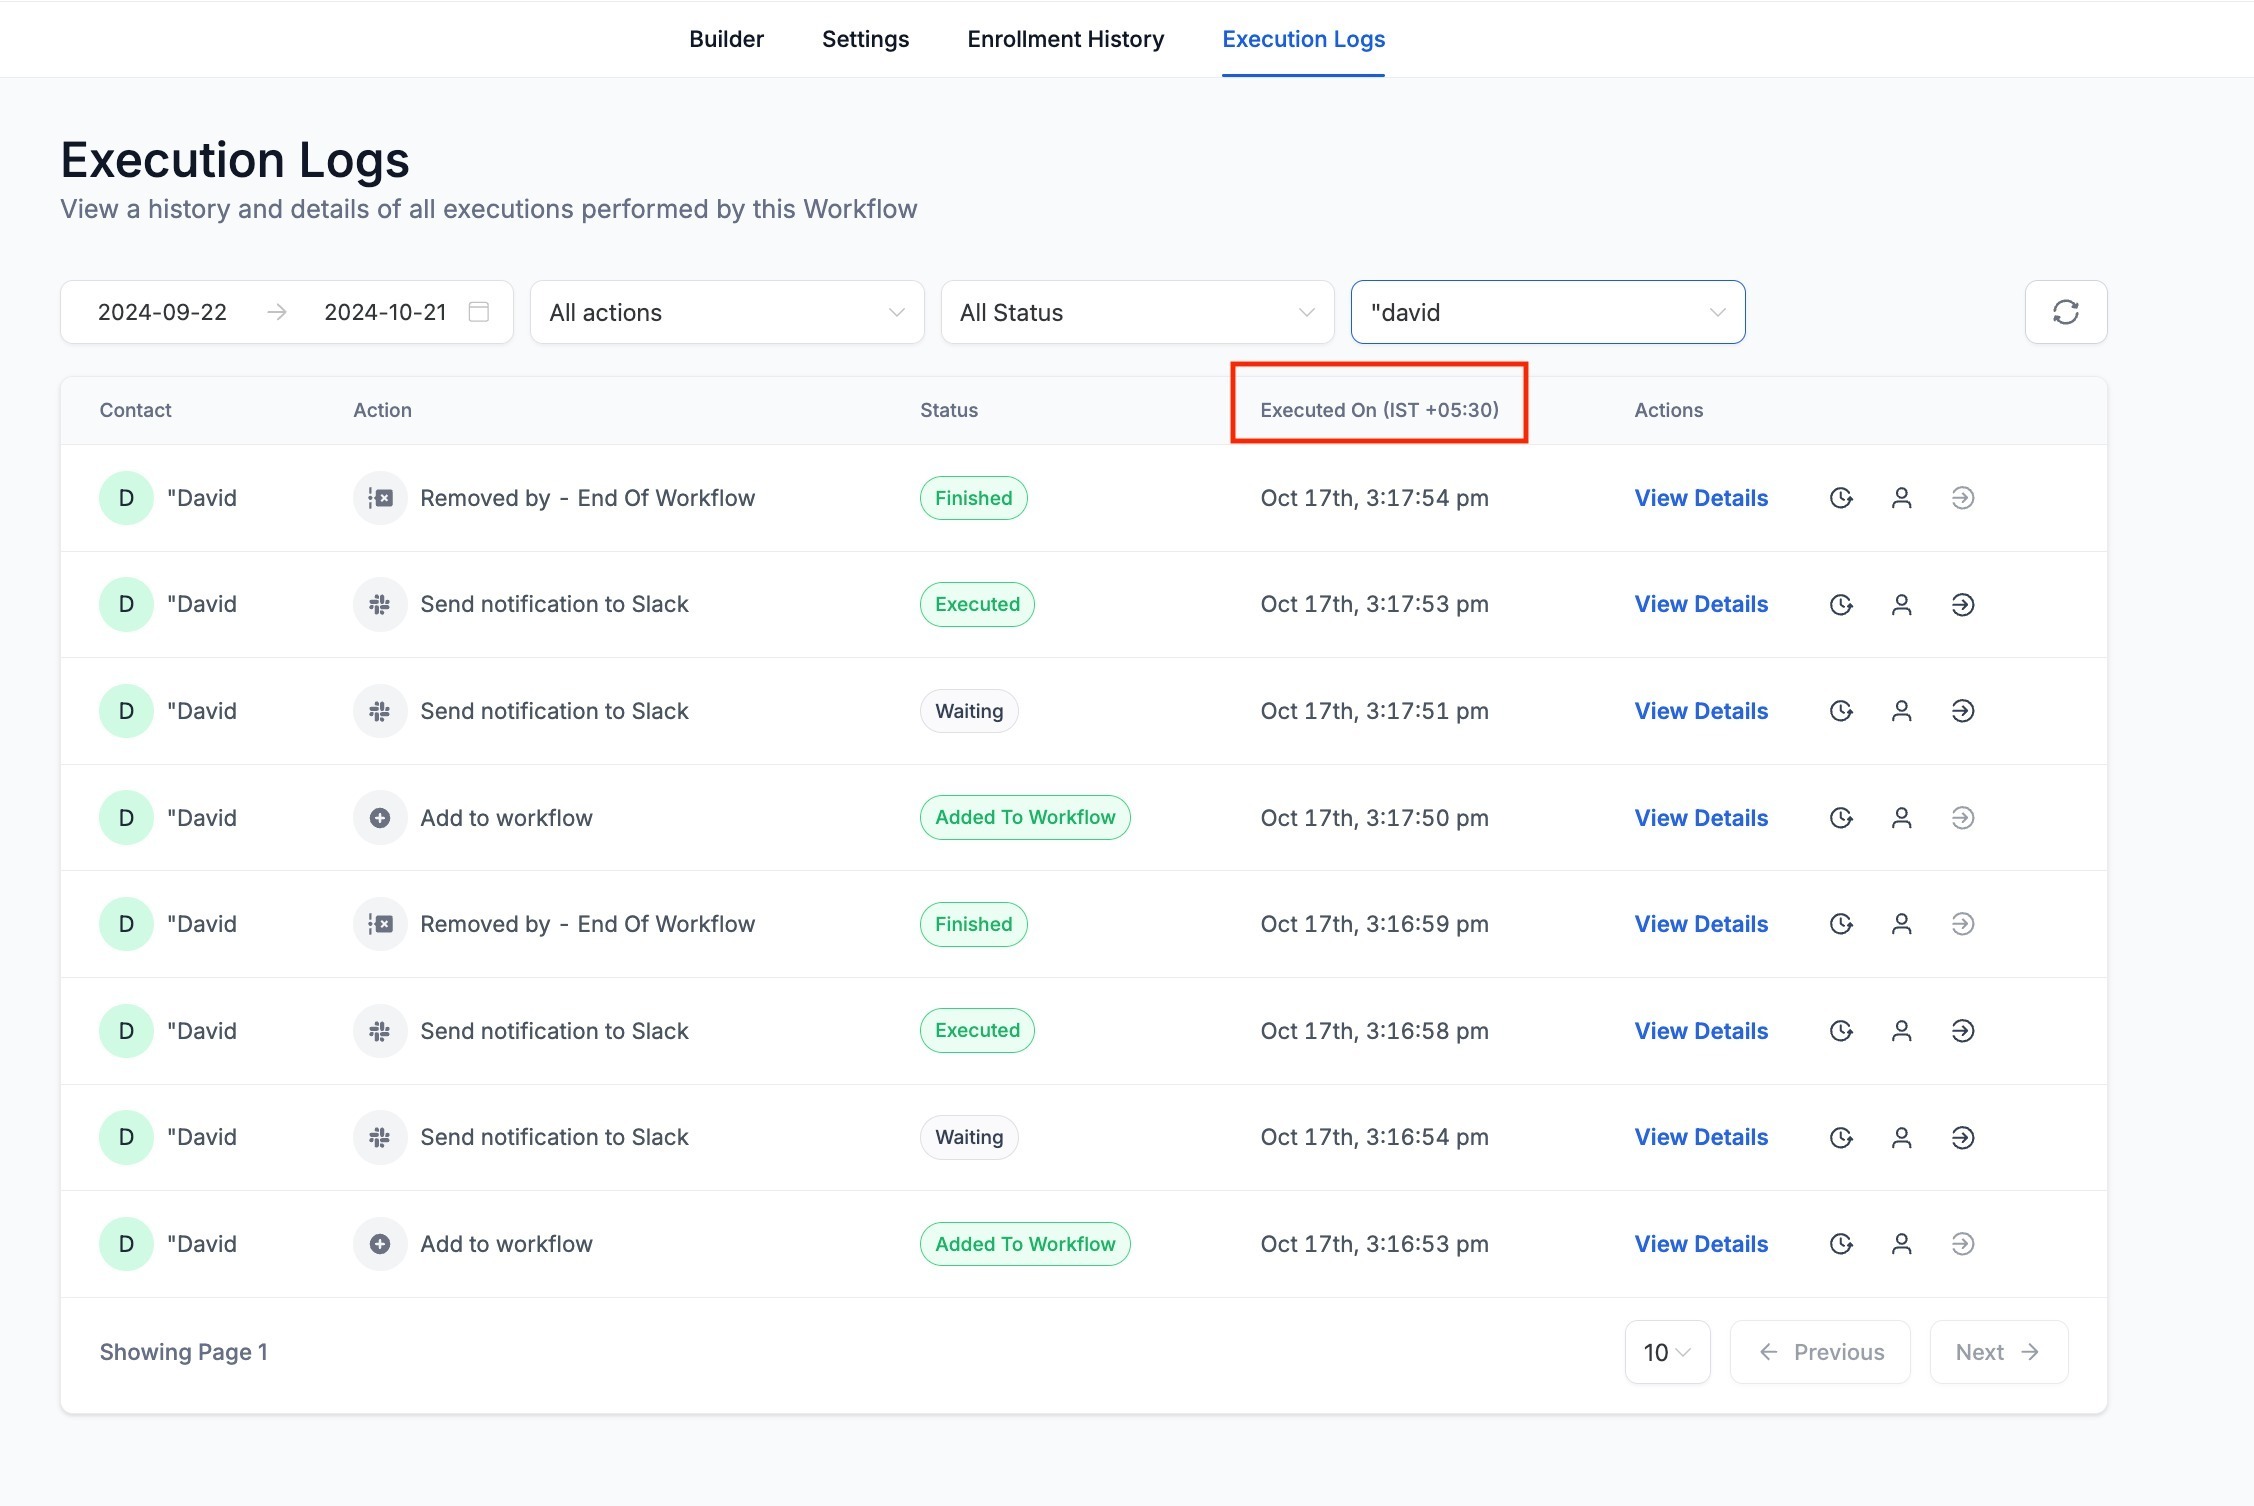Click the Next page button
Viewport: 2254px width, 1506px height.
1997,1352
